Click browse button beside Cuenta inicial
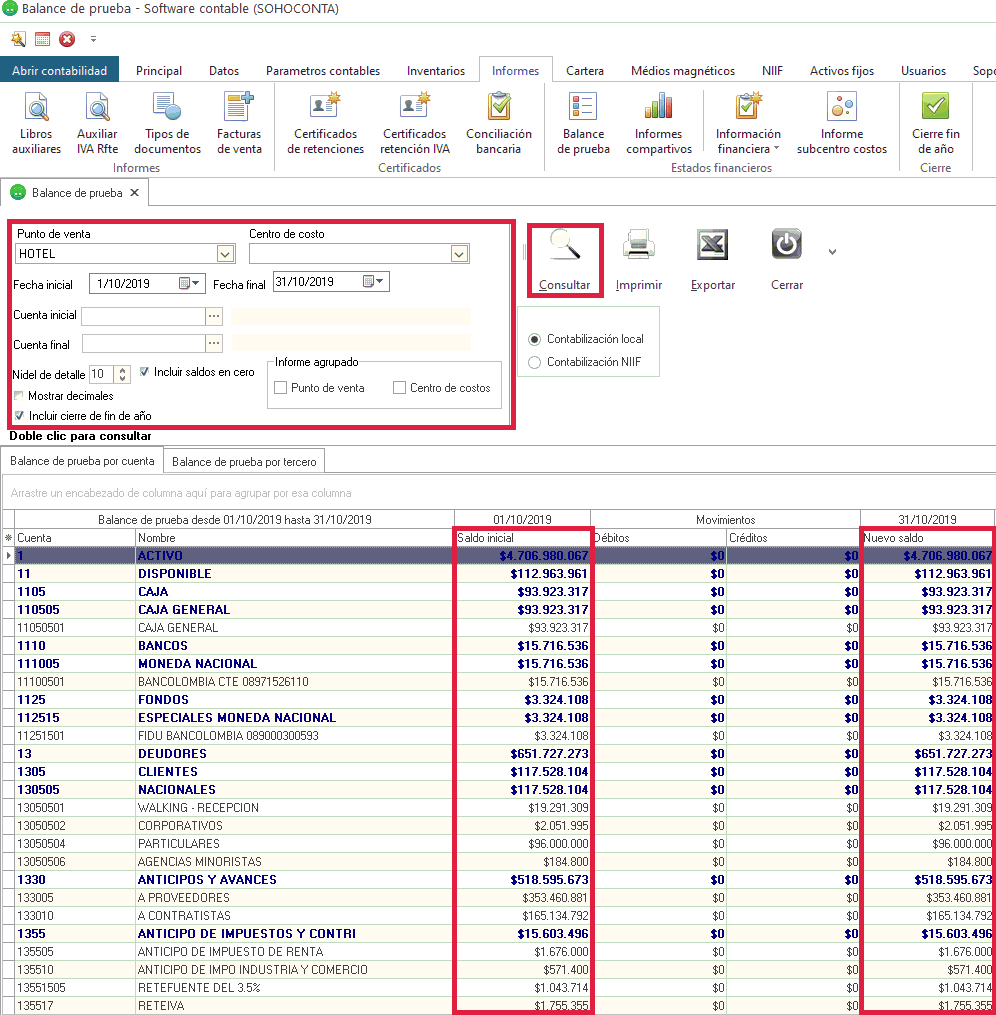 click(213, 316)
